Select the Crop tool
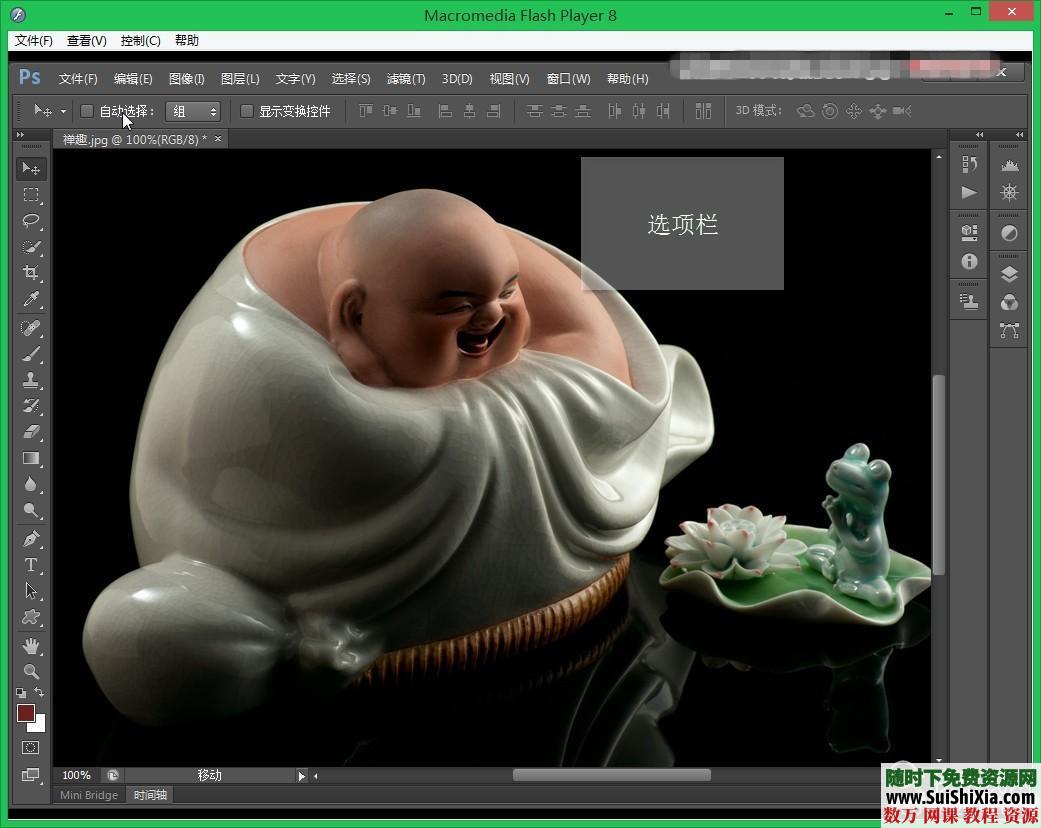Viewport: 1041px width, 828px height. (x=31, y=272)
